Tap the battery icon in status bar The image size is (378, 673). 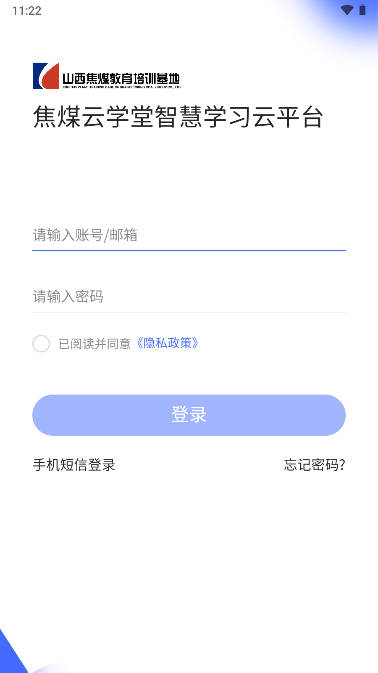(x=363, y=10)
